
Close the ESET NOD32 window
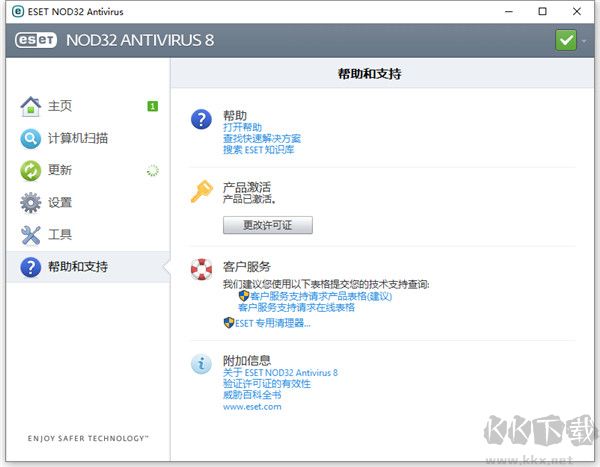577,11
